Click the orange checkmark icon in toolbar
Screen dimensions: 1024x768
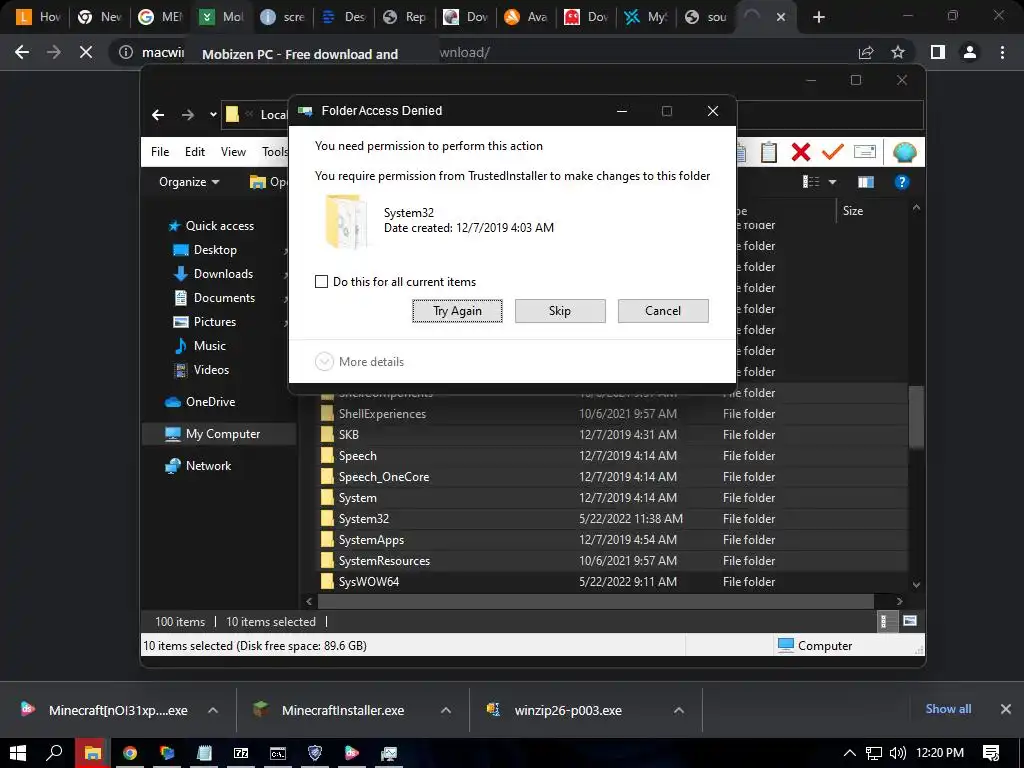832,152
